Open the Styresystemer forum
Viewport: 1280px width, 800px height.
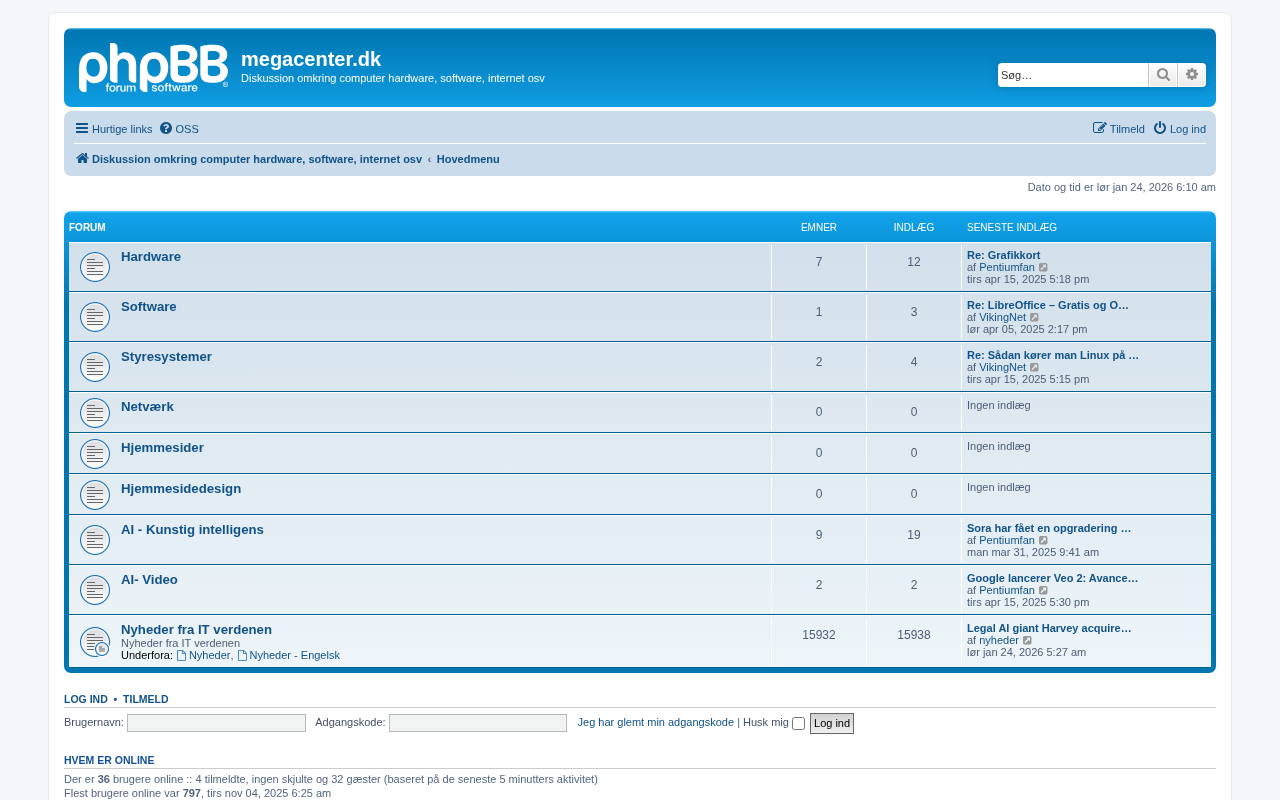166,357
